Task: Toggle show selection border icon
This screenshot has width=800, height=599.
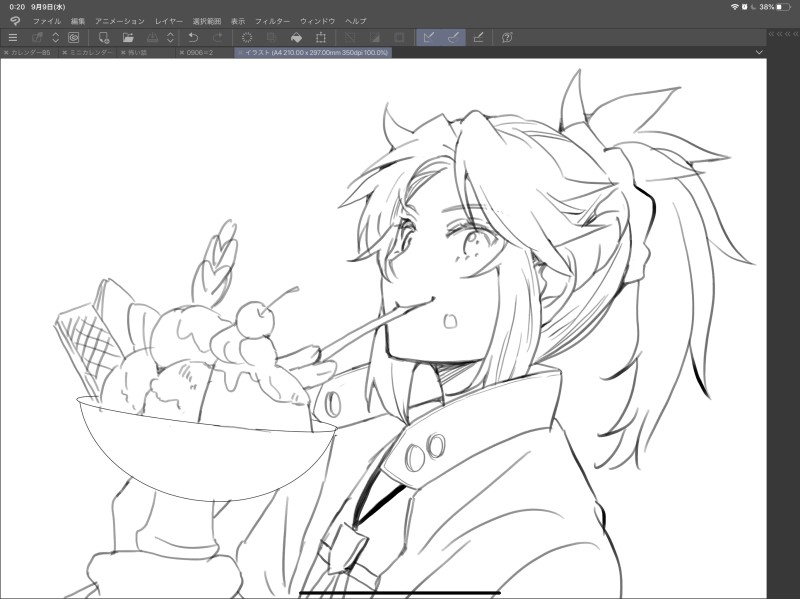Action: [399, 37]
